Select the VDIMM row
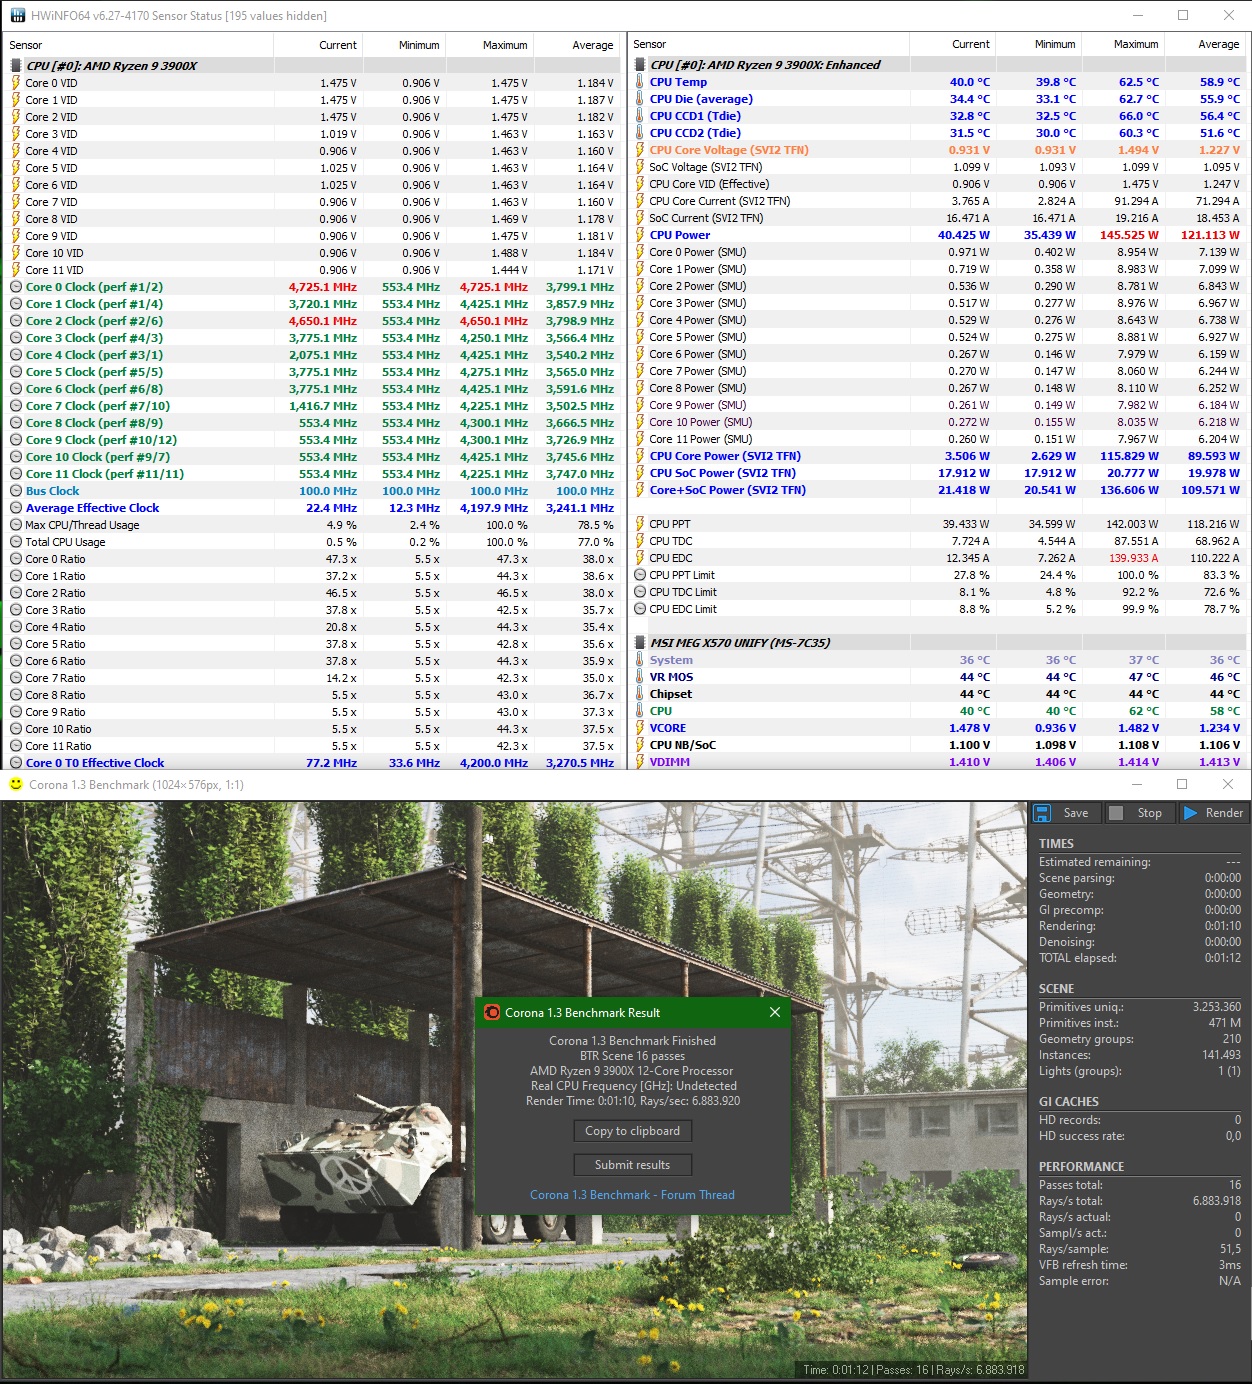The width and height of the screenshot is (1252, 1384). pyautogui.click(x=937, y=762)
